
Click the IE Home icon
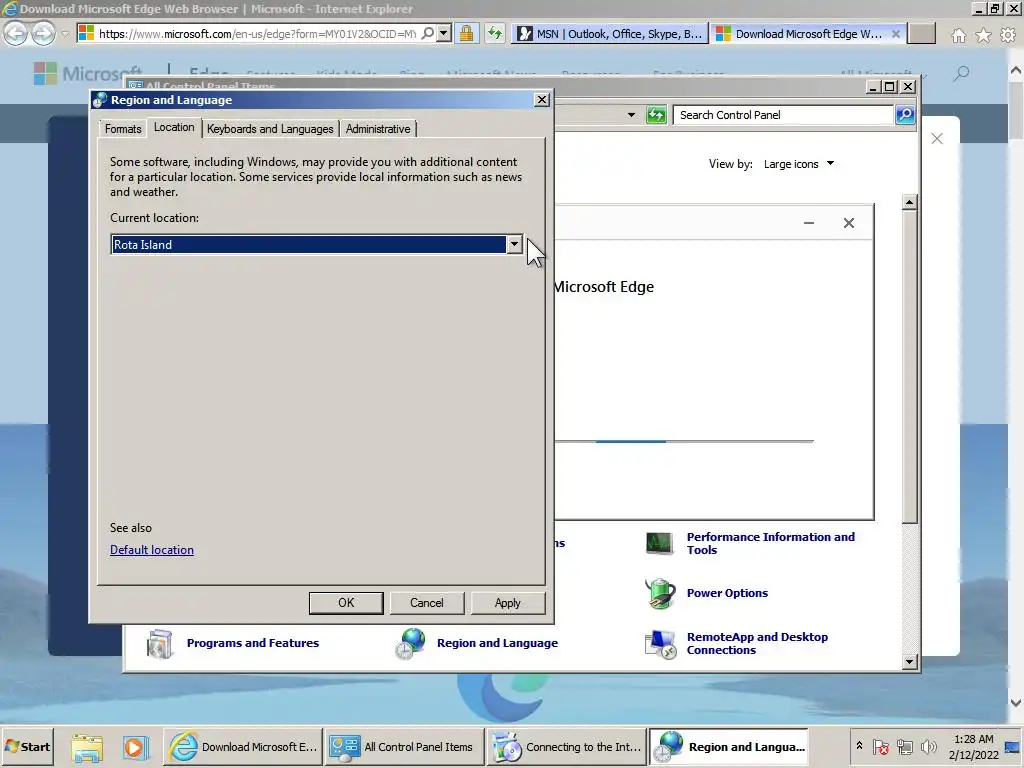[958, 35]
